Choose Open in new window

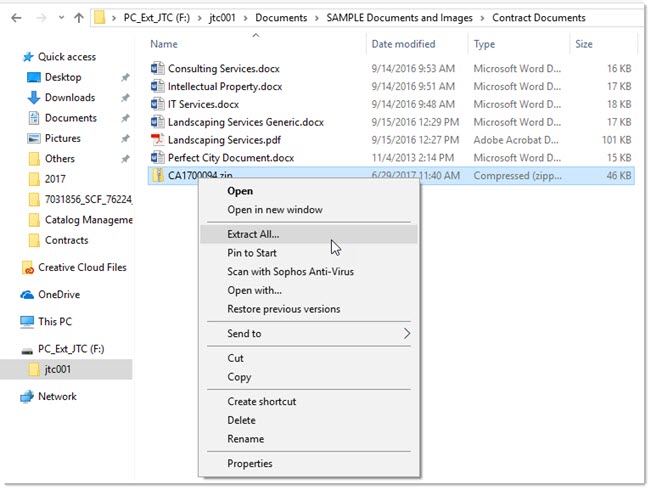pyautogui.click(x=275, y=210)
